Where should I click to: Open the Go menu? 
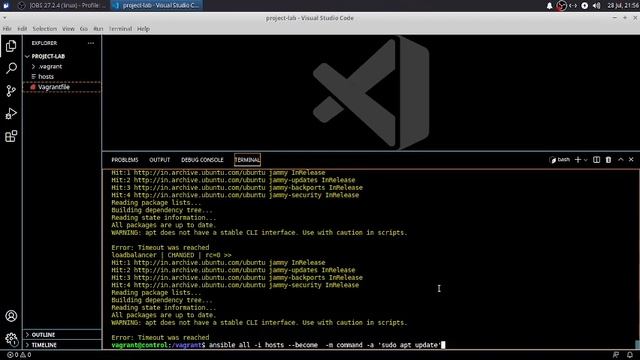(x=84, y=29)
